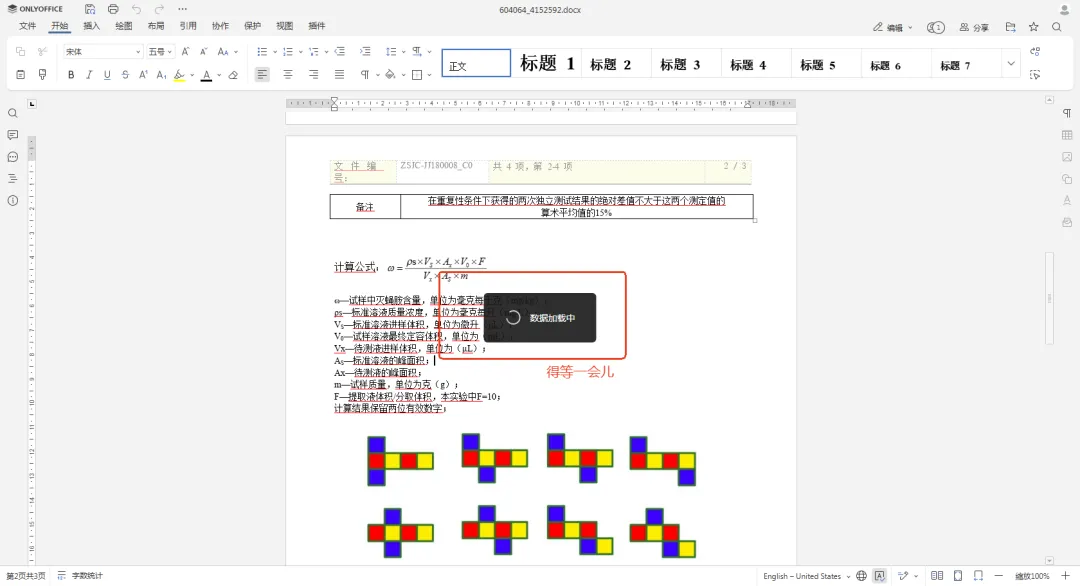Zoom in with the plus button
The image size is (1080, 586).
click(x=1066, y=576)
